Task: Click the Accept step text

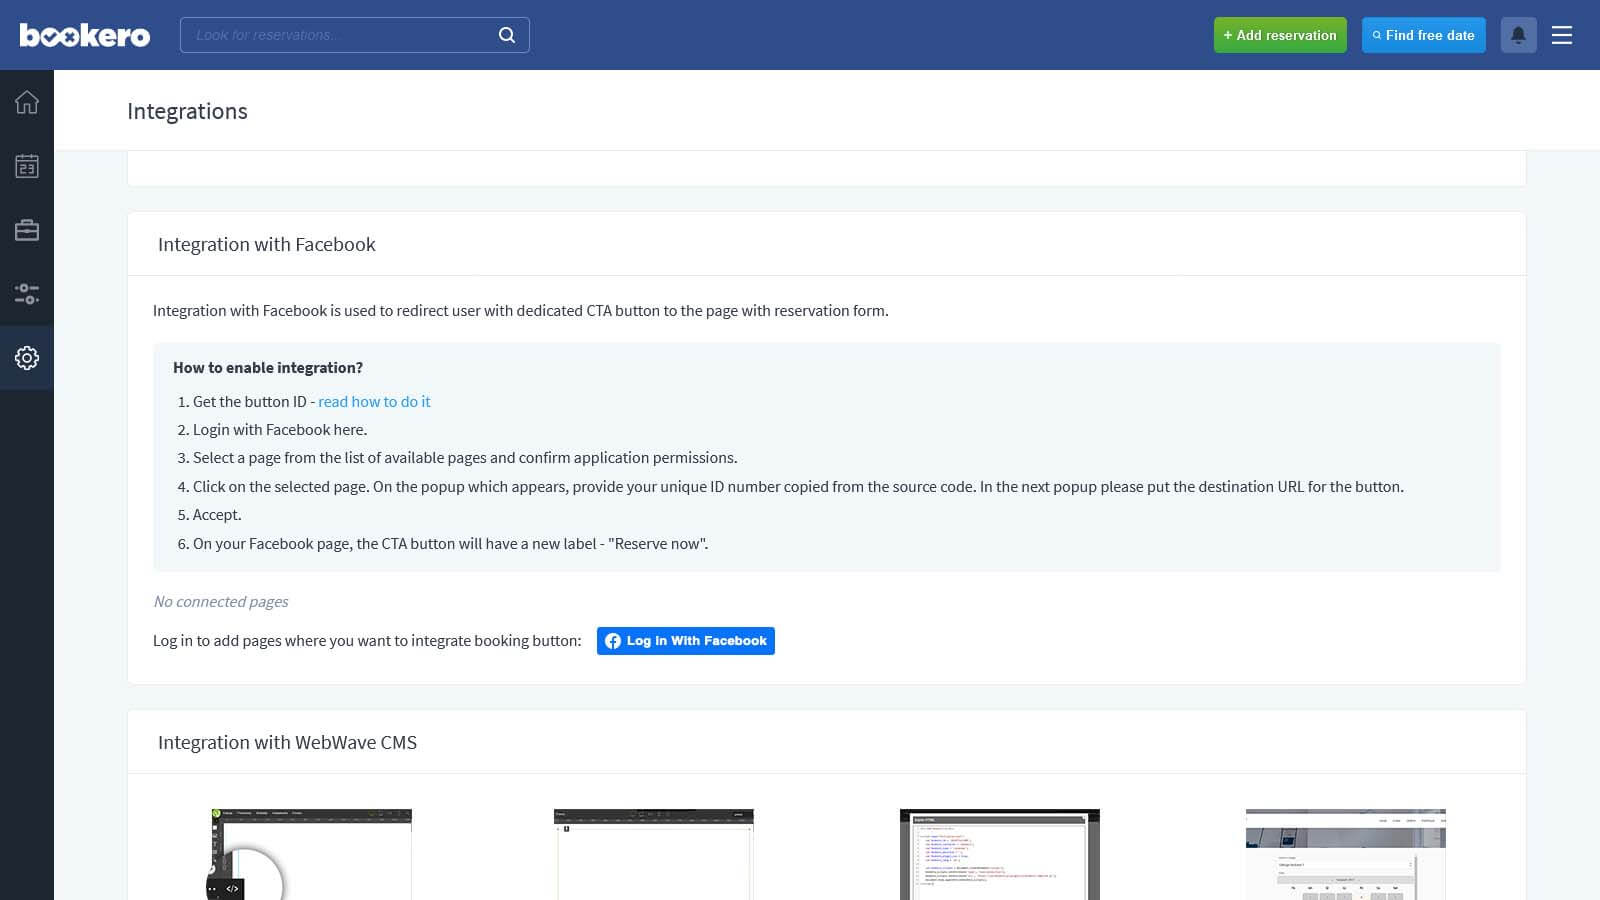Action: (x=217, y=515)
